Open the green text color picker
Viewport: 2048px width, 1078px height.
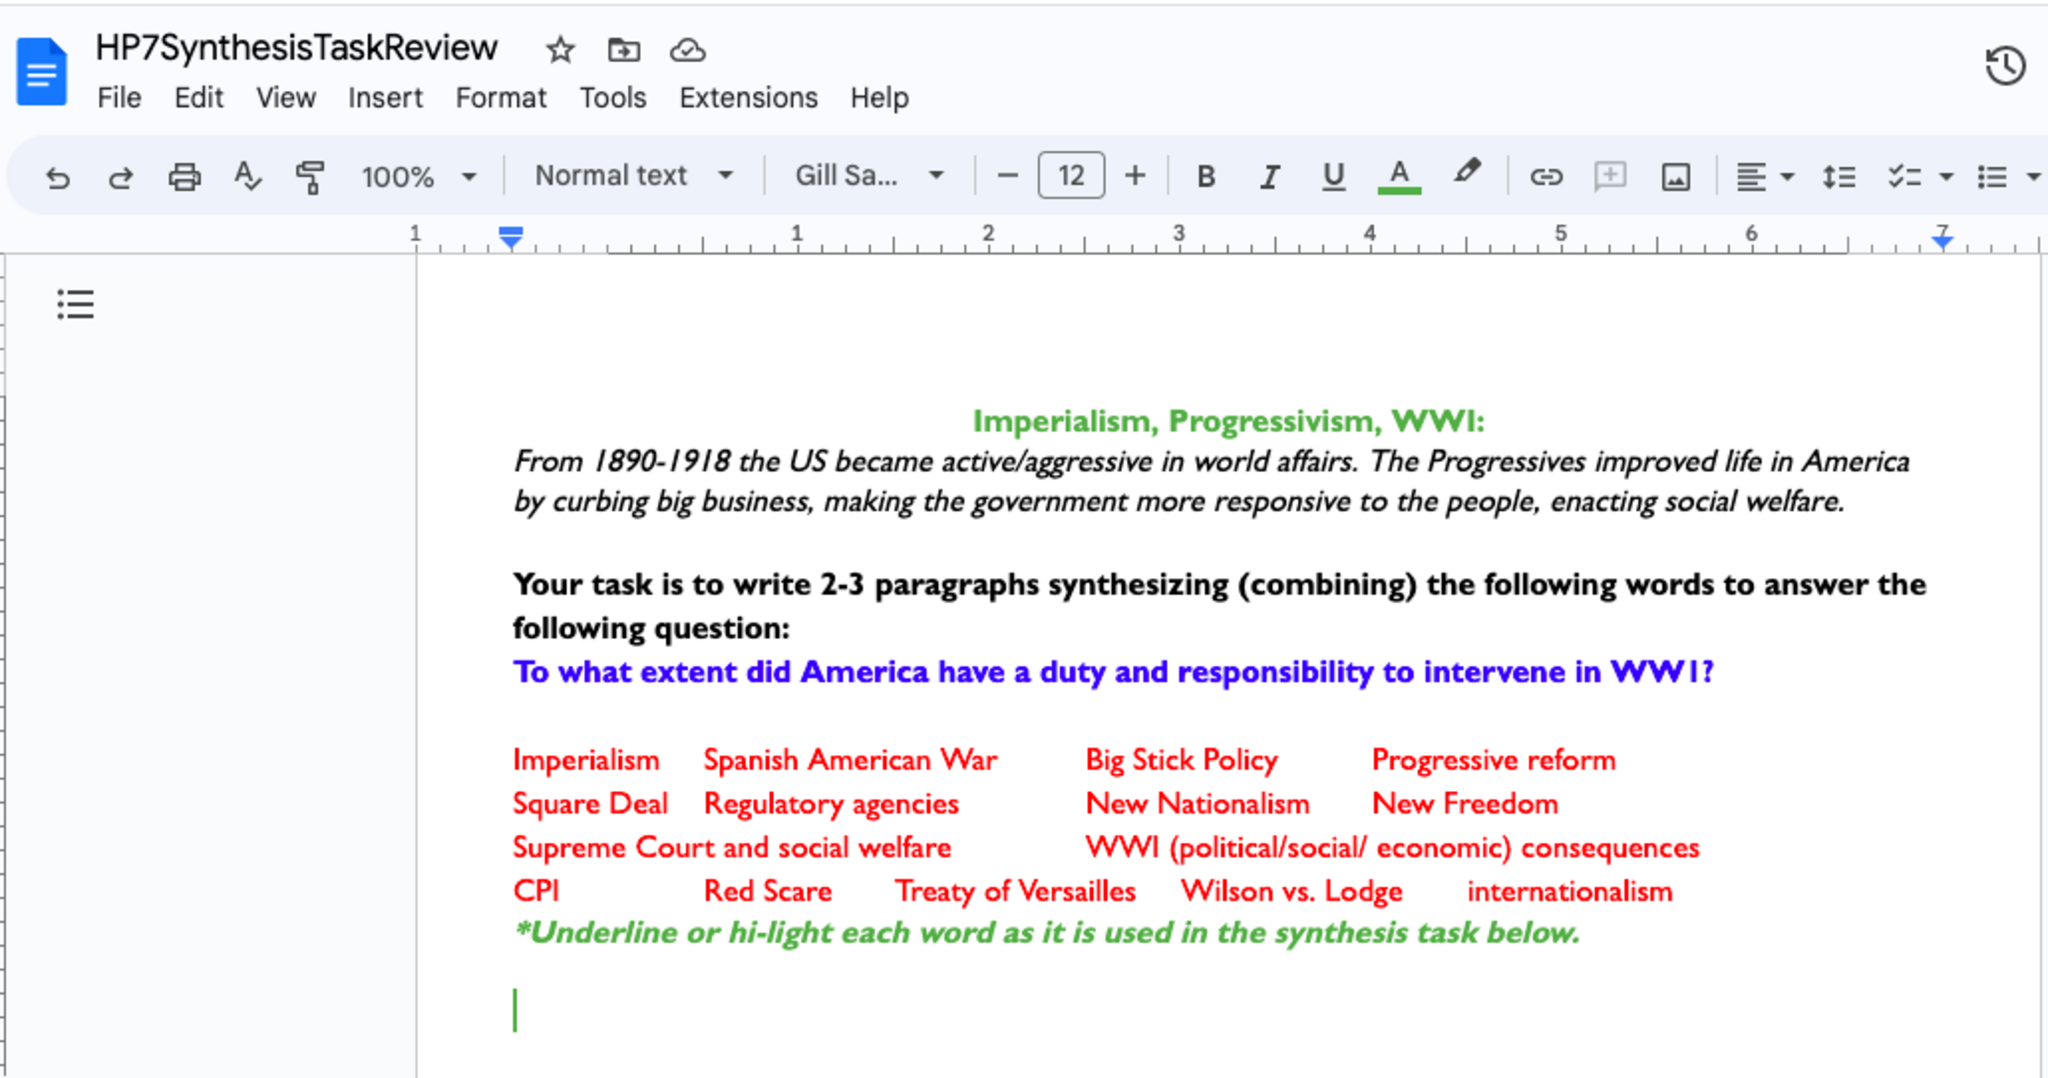tap(1399, 177)
